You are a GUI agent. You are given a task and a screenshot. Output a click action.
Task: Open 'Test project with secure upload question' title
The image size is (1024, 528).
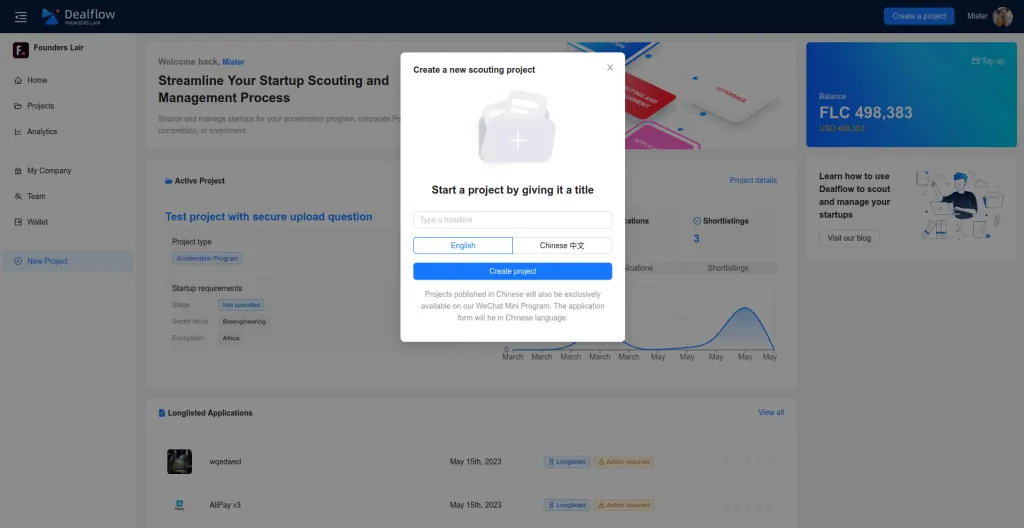(x=268, y=216)
